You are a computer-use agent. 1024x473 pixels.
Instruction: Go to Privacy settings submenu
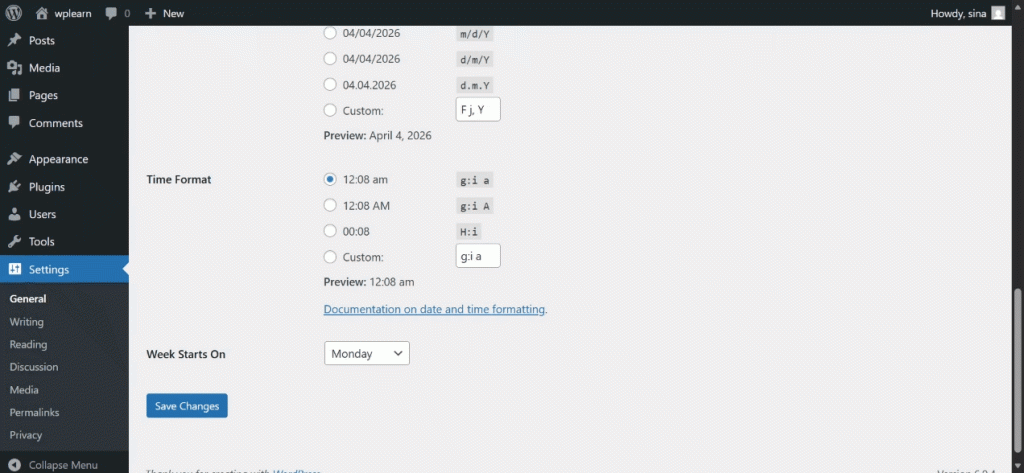tap(25, 435)
